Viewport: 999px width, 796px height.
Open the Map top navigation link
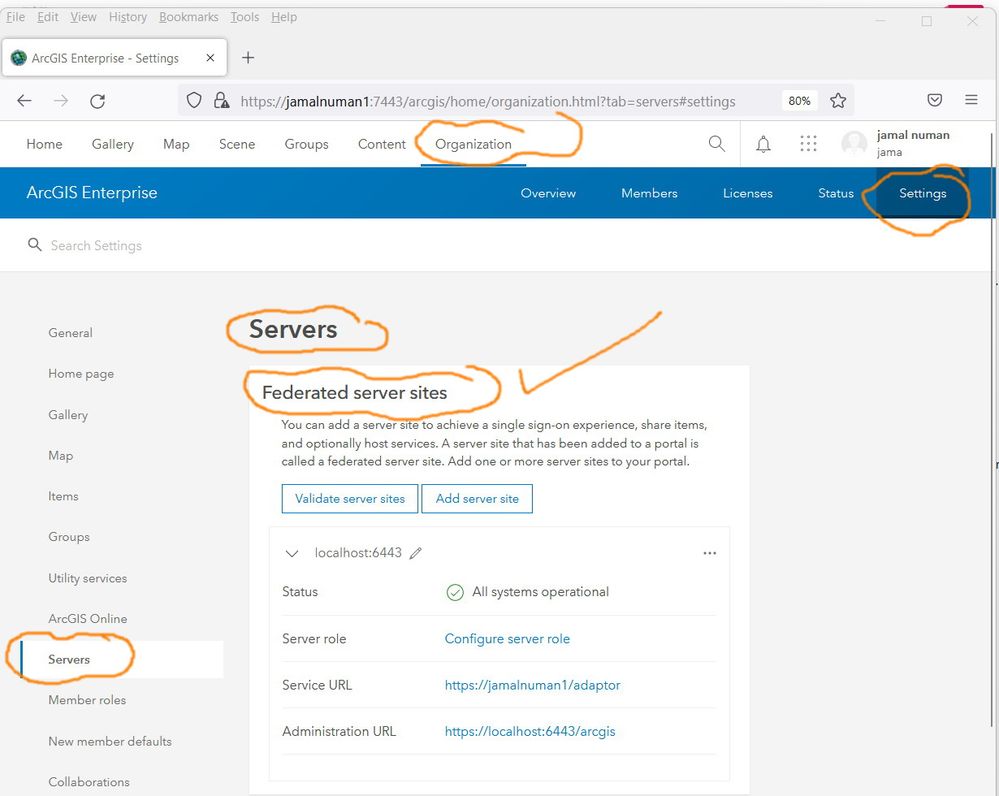coord(176,144)
